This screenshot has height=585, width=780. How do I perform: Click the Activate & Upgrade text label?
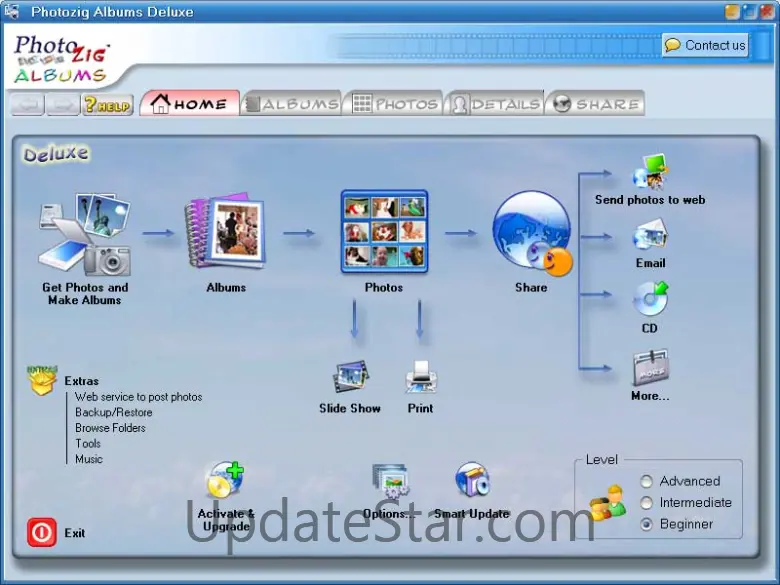(x=226, y=520)
